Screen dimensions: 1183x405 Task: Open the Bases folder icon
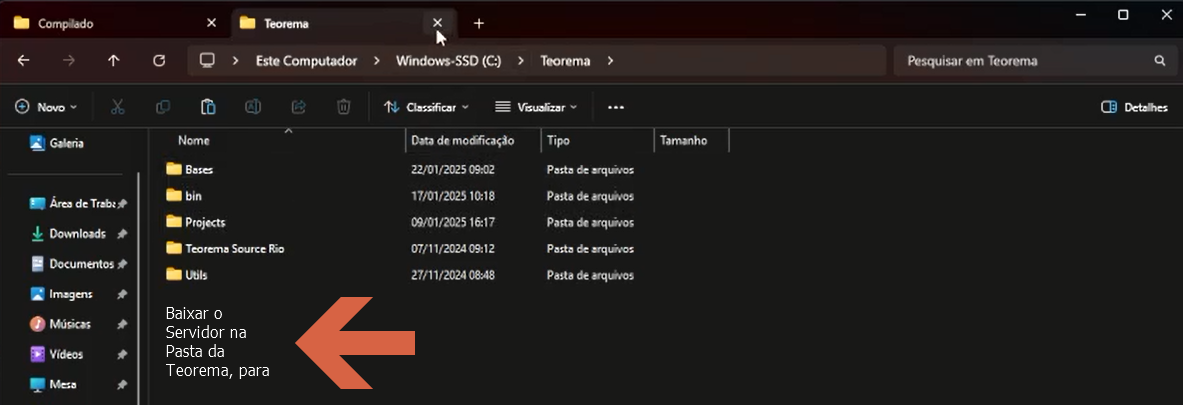click(x=174, y=169)
